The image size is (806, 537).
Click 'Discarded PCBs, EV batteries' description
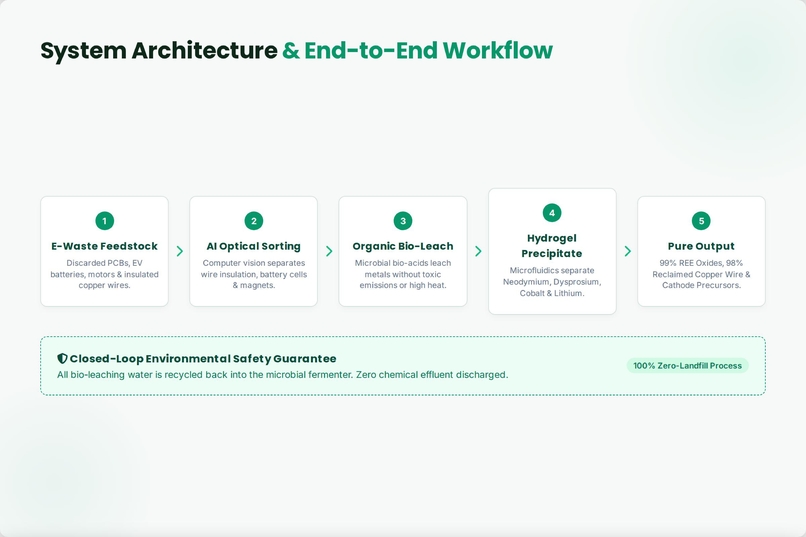coord(104,274)
